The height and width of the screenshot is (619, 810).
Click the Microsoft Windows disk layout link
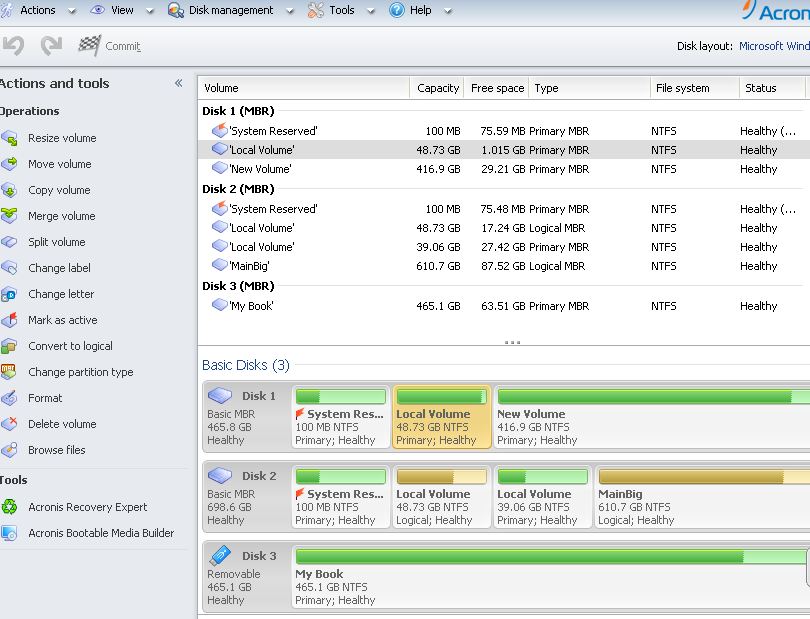pos(774,46)
